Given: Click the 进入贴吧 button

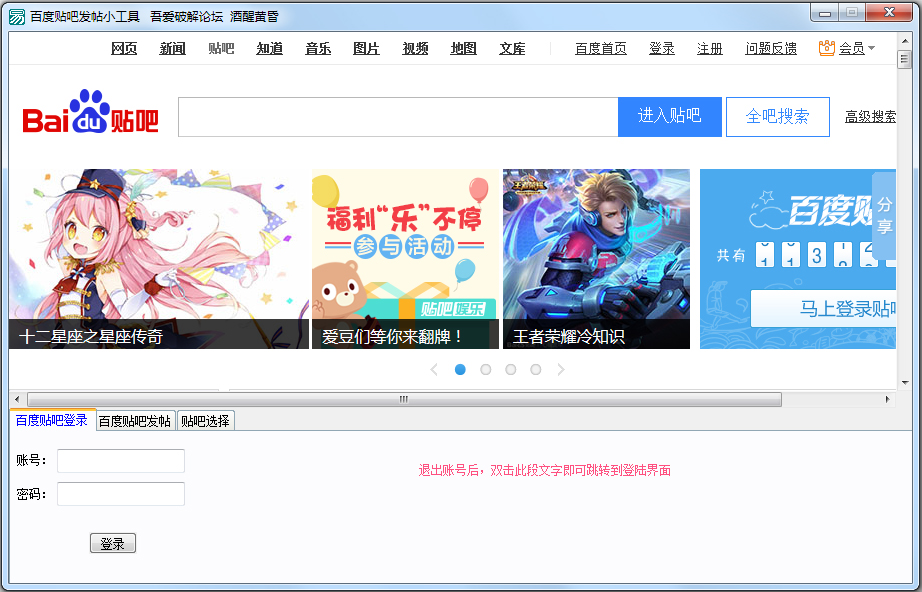Looking at the screenshot, I should (x=669, y=116).
